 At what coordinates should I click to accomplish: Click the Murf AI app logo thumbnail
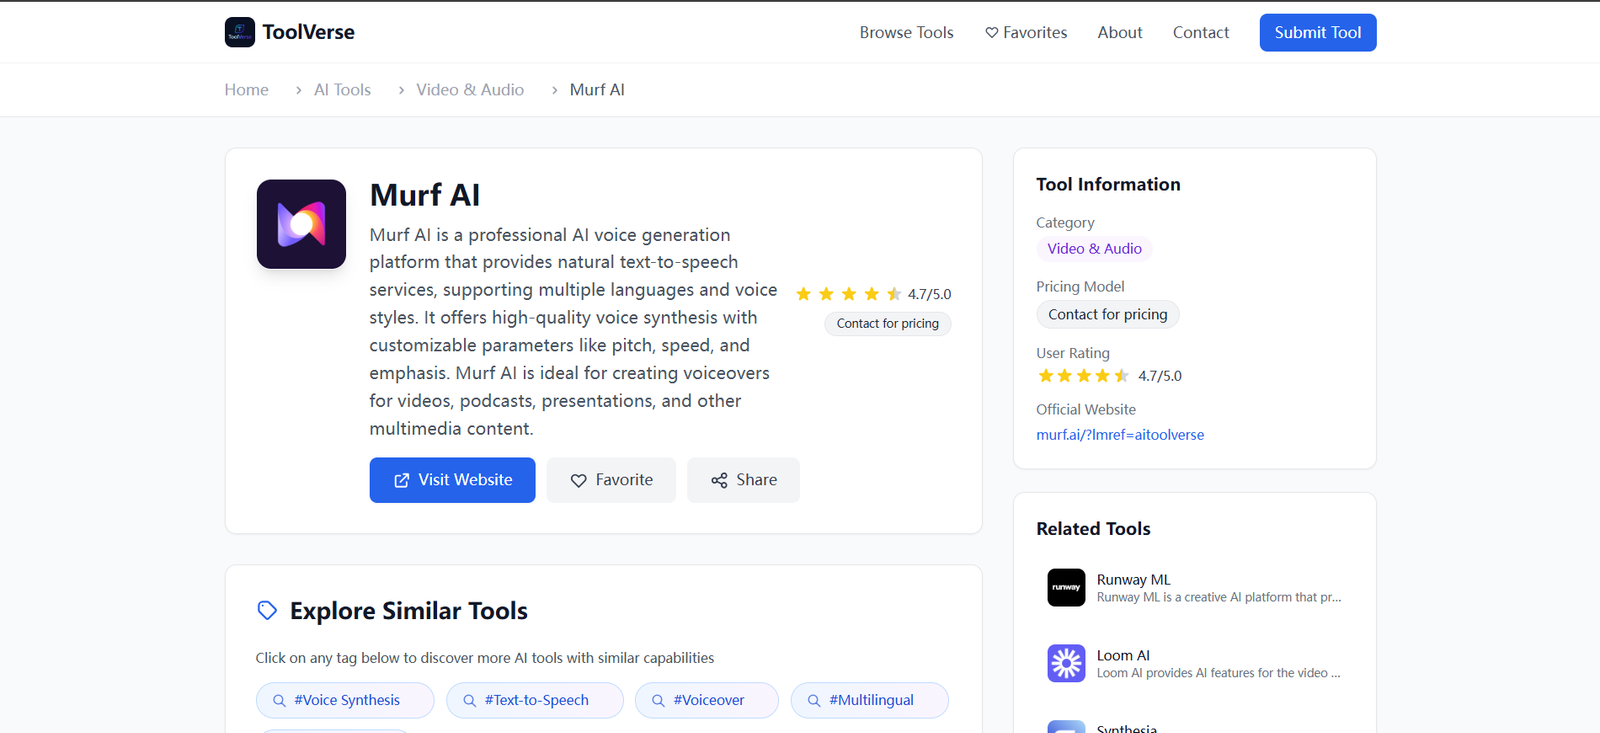[x=301, y=224]
